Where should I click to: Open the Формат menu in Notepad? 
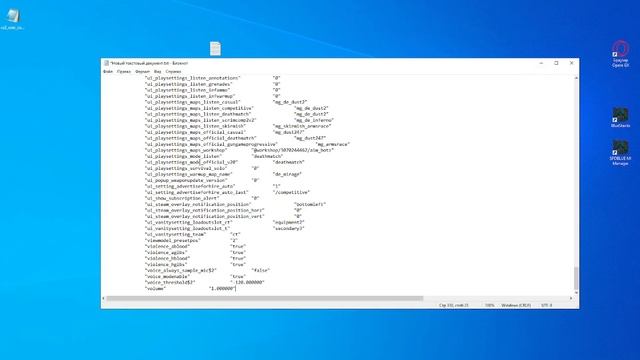pos(142,71)
